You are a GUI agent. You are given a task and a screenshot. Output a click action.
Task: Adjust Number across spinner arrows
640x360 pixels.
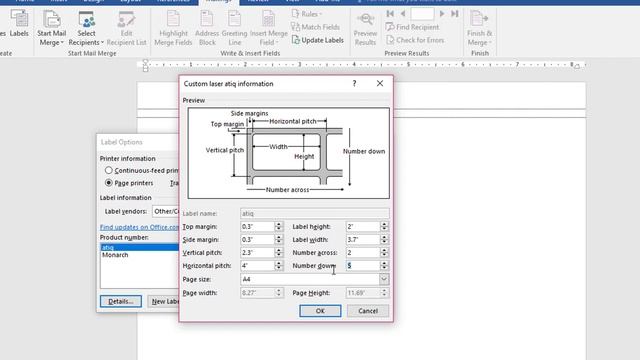(x=384, y=253)
